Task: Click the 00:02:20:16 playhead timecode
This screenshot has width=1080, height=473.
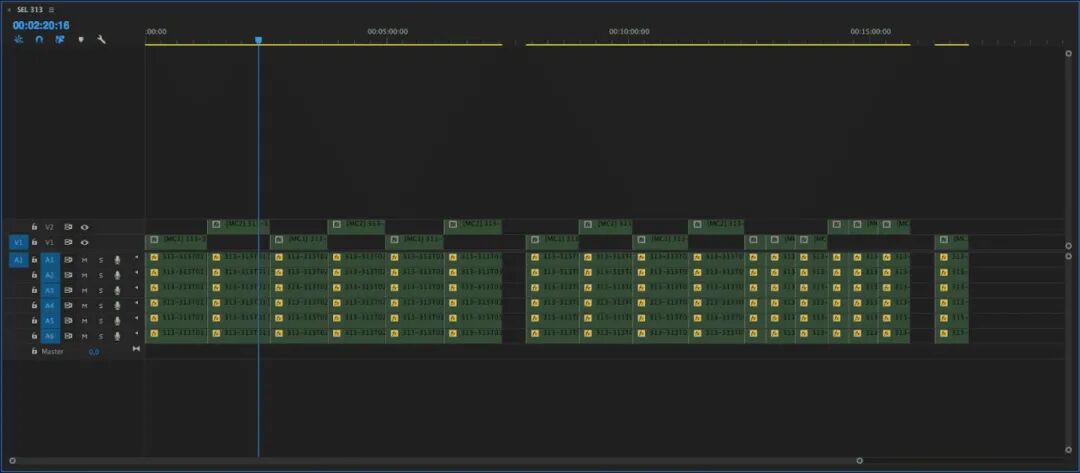Action: pyautogui.click(x=41, y=25)
